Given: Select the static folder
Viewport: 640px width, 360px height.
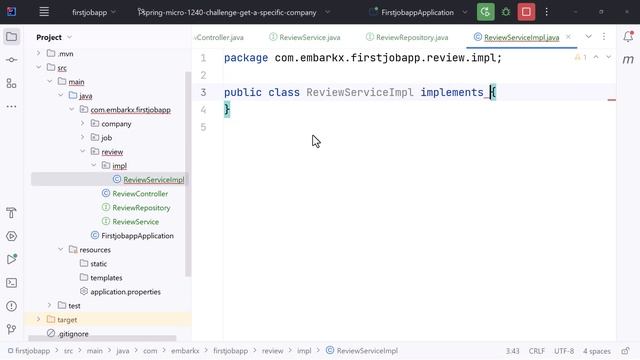Looking at the screenshot, I should coord(98,264).
